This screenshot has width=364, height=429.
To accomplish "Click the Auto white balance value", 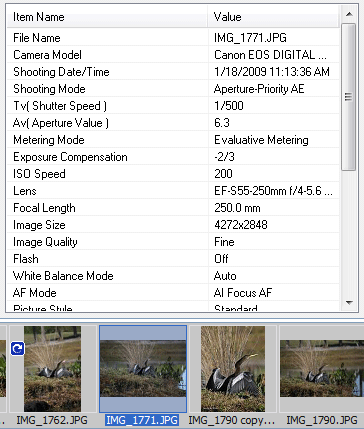I will (225, 276).
